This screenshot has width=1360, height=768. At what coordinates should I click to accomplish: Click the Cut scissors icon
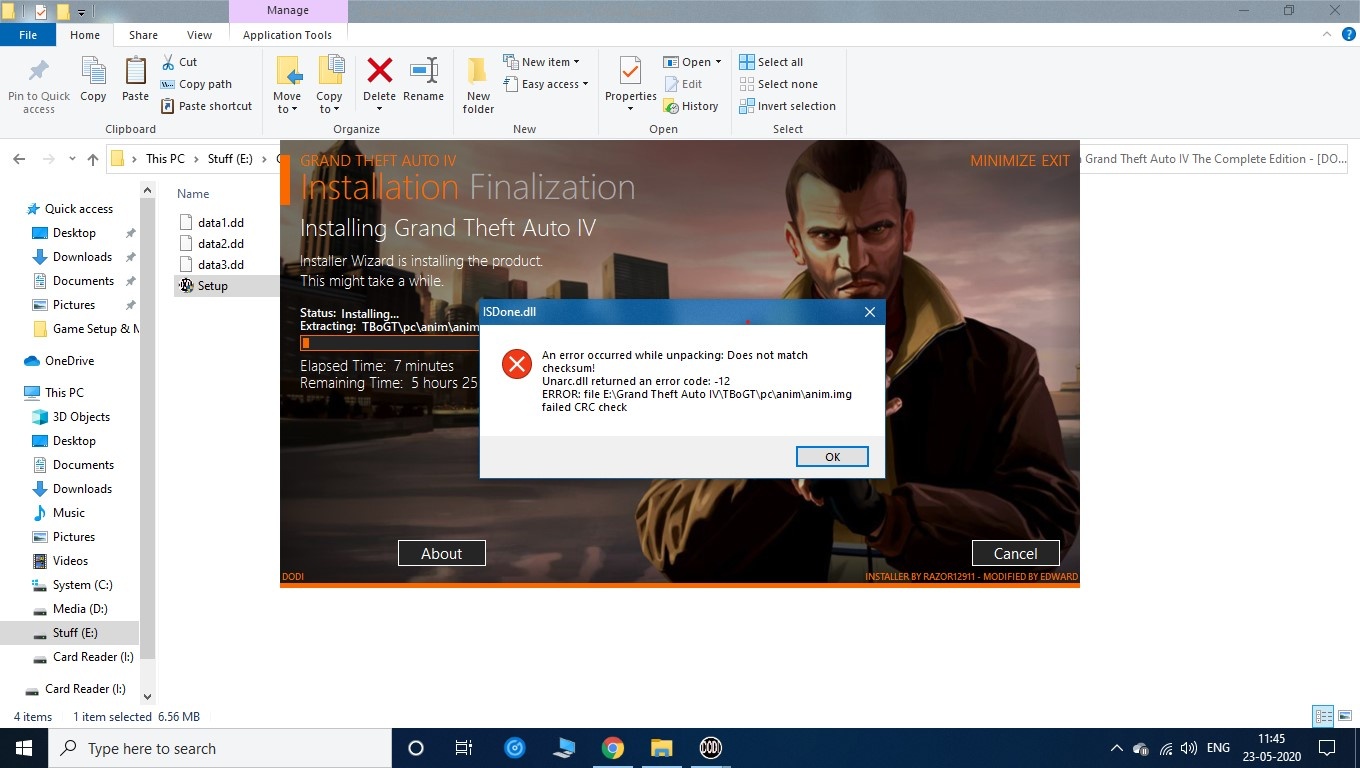click(x=169, y=62)
